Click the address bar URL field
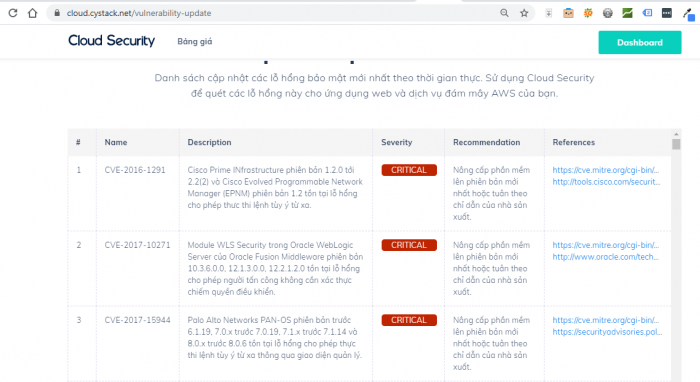This screenshot has width=700, height=382. 277,13
